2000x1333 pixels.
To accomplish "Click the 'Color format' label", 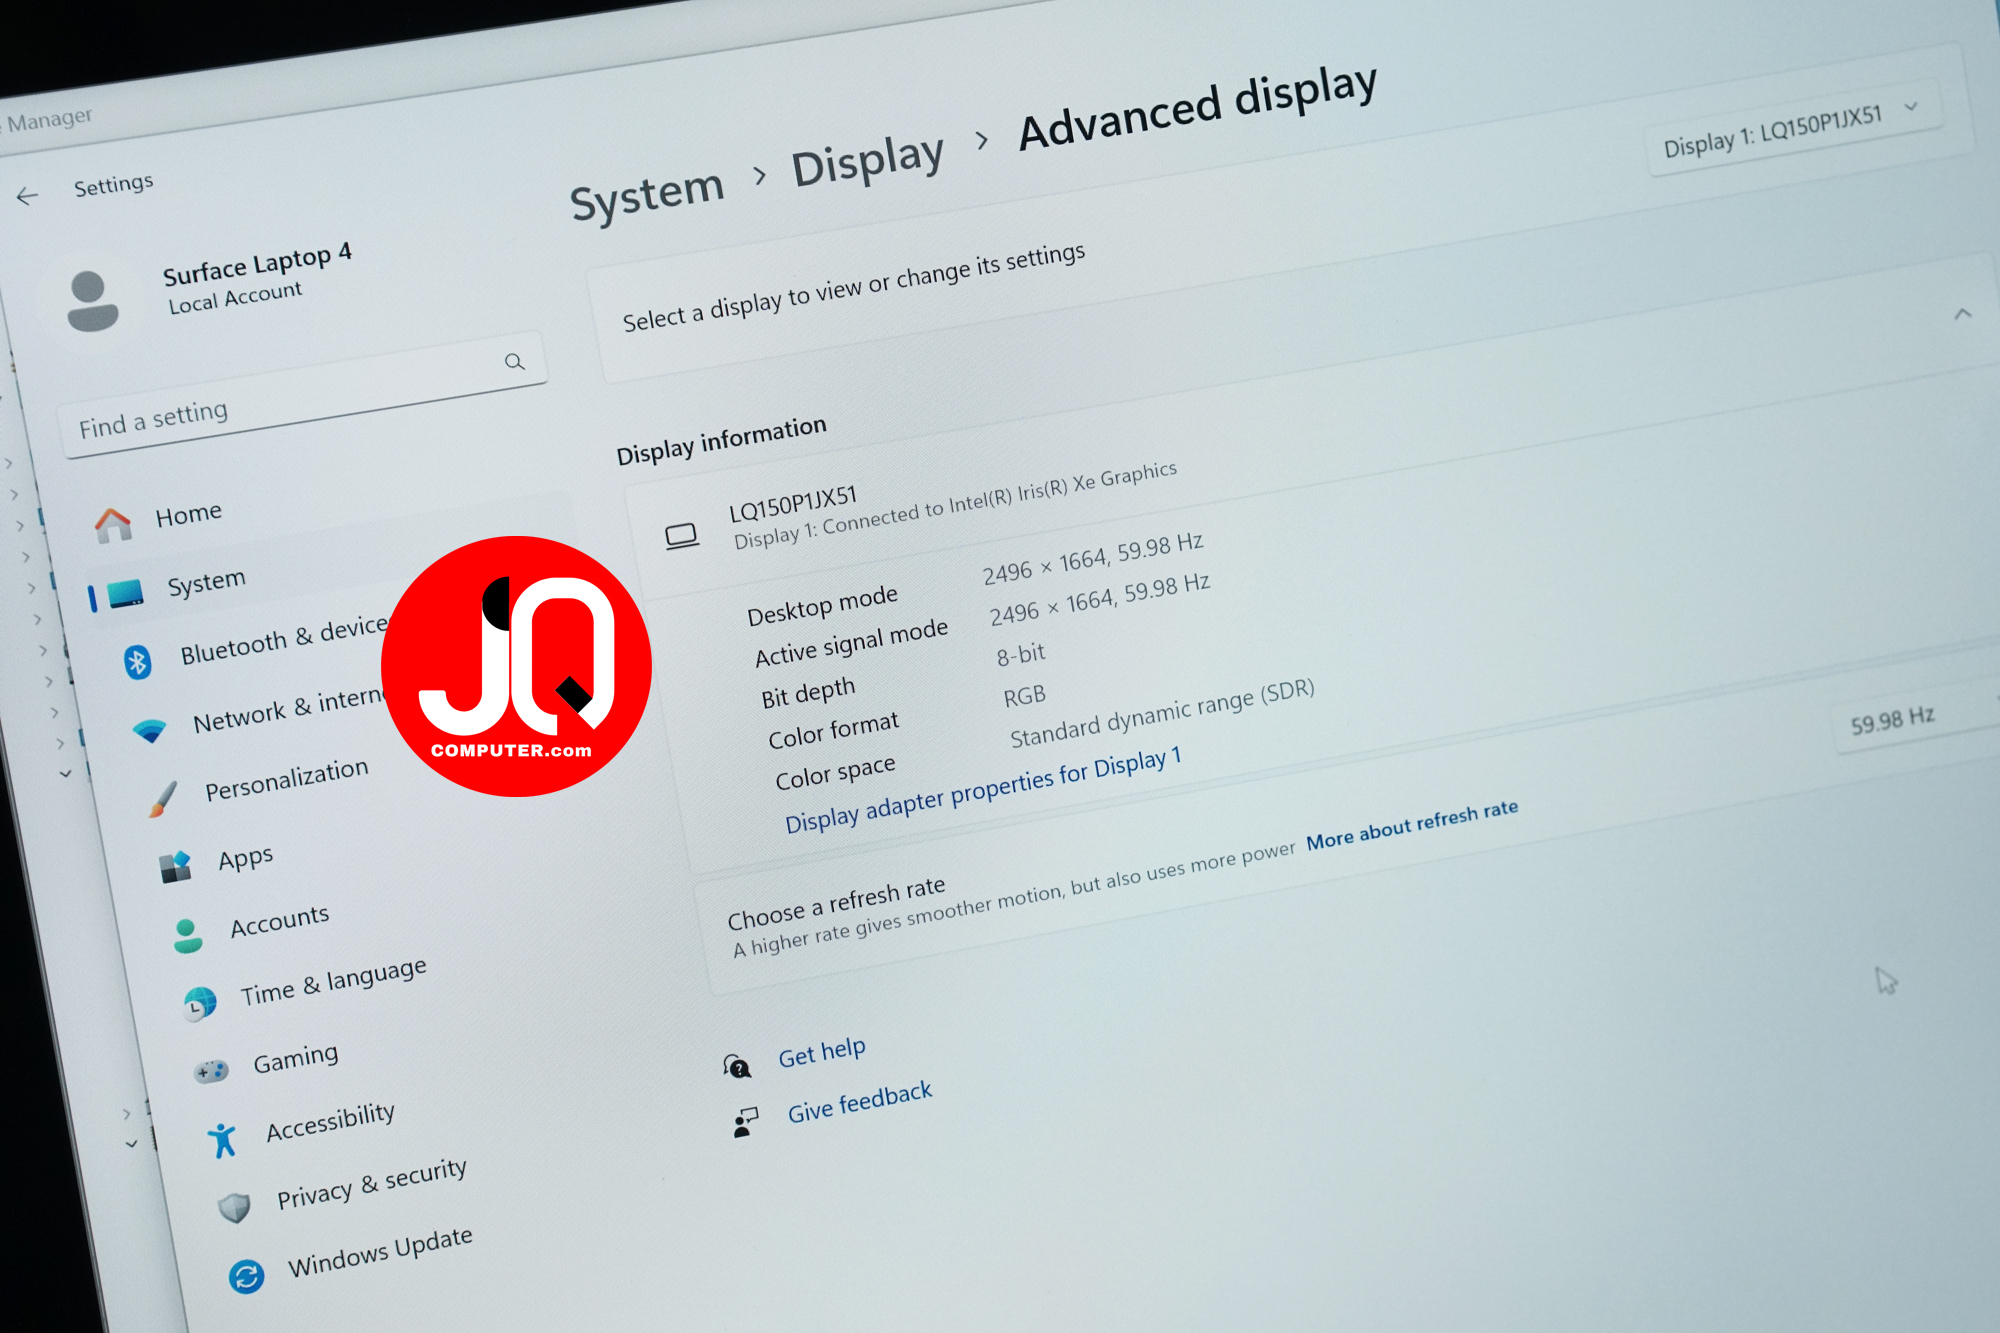I will pyautogui.click(x=833, y=731).
